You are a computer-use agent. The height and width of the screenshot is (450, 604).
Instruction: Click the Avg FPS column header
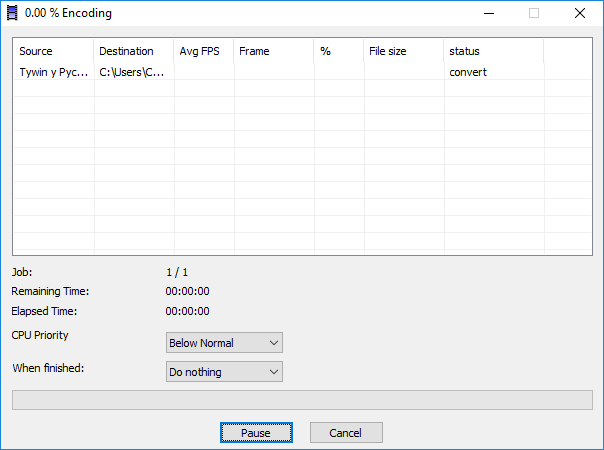(204, 51)
